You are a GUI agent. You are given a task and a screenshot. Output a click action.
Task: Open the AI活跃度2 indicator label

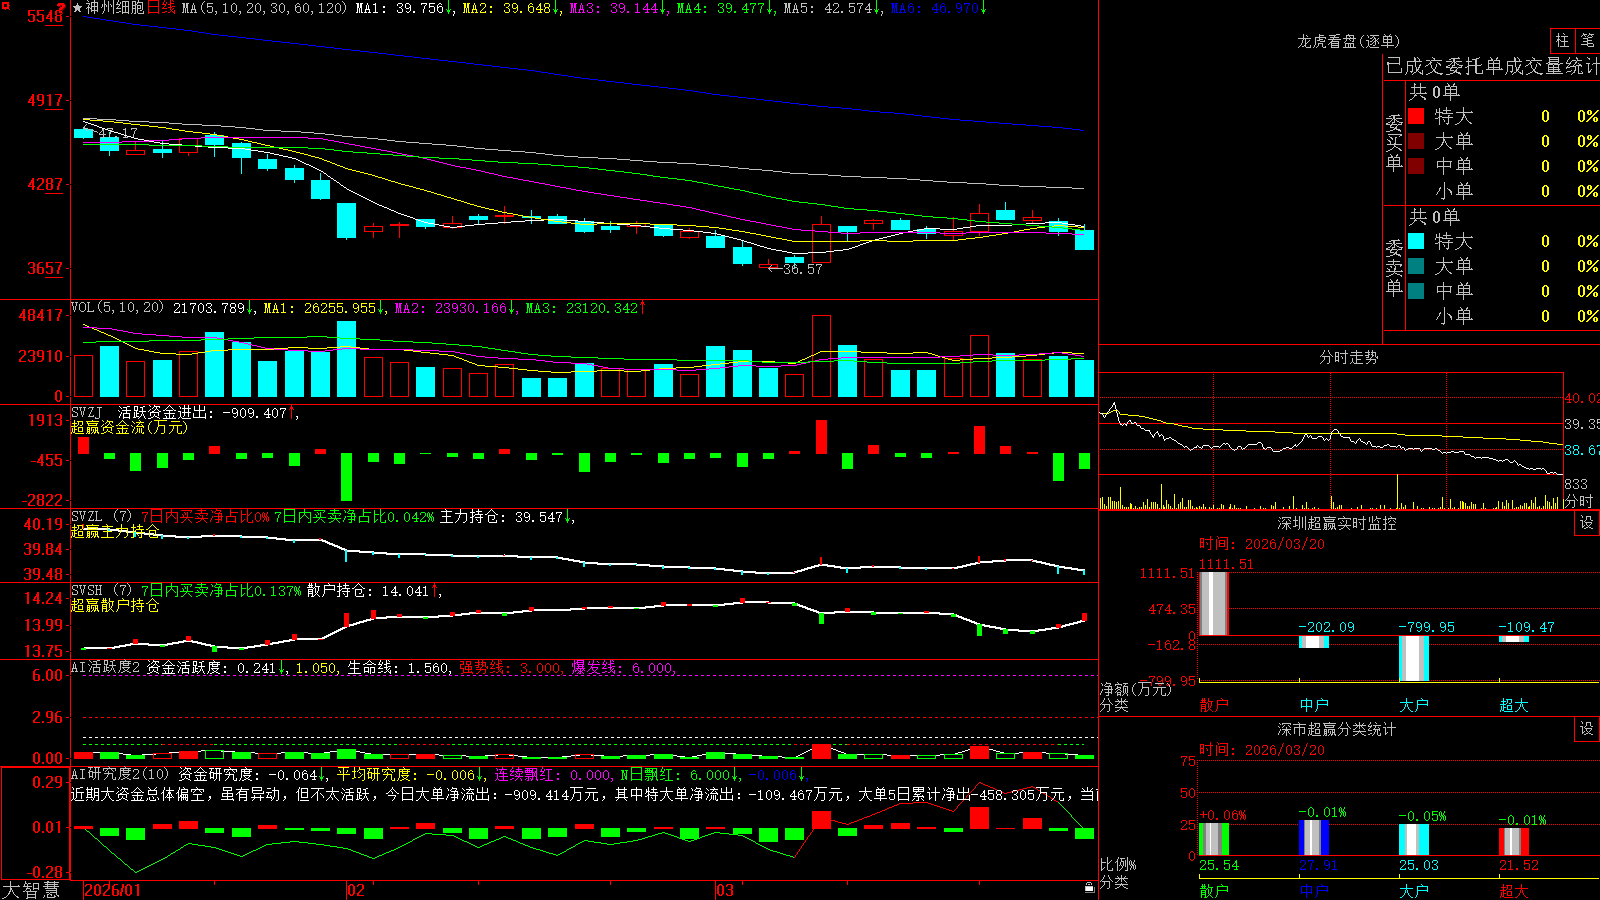pos(106,668)
